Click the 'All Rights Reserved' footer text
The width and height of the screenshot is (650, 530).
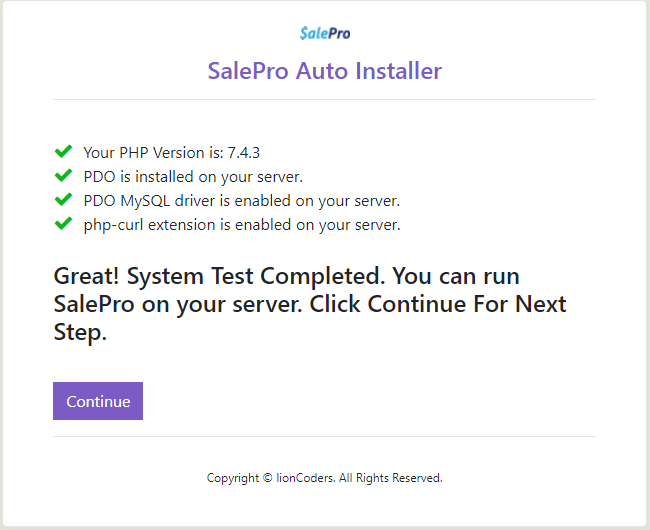[x=390, y=478]
